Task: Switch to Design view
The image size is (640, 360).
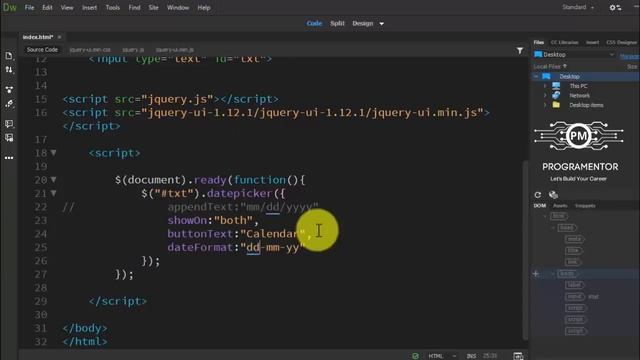Action: [363, 23]
